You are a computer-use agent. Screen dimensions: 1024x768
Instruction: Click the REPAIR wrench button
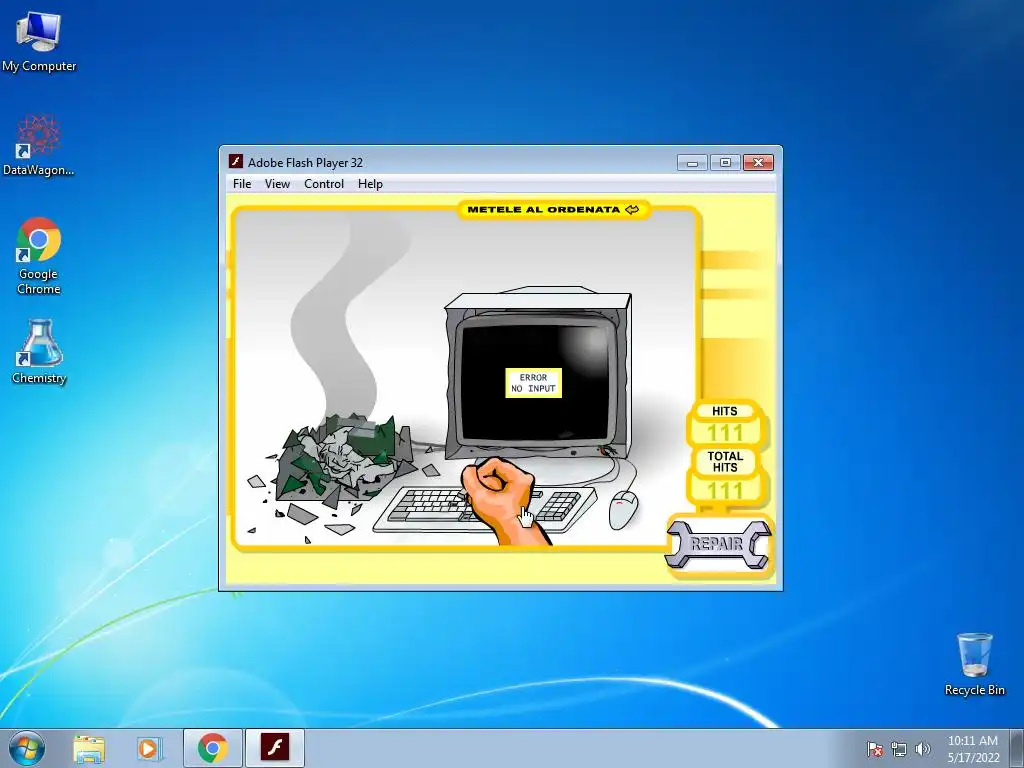pyautogui.click(x=718, y=544)
